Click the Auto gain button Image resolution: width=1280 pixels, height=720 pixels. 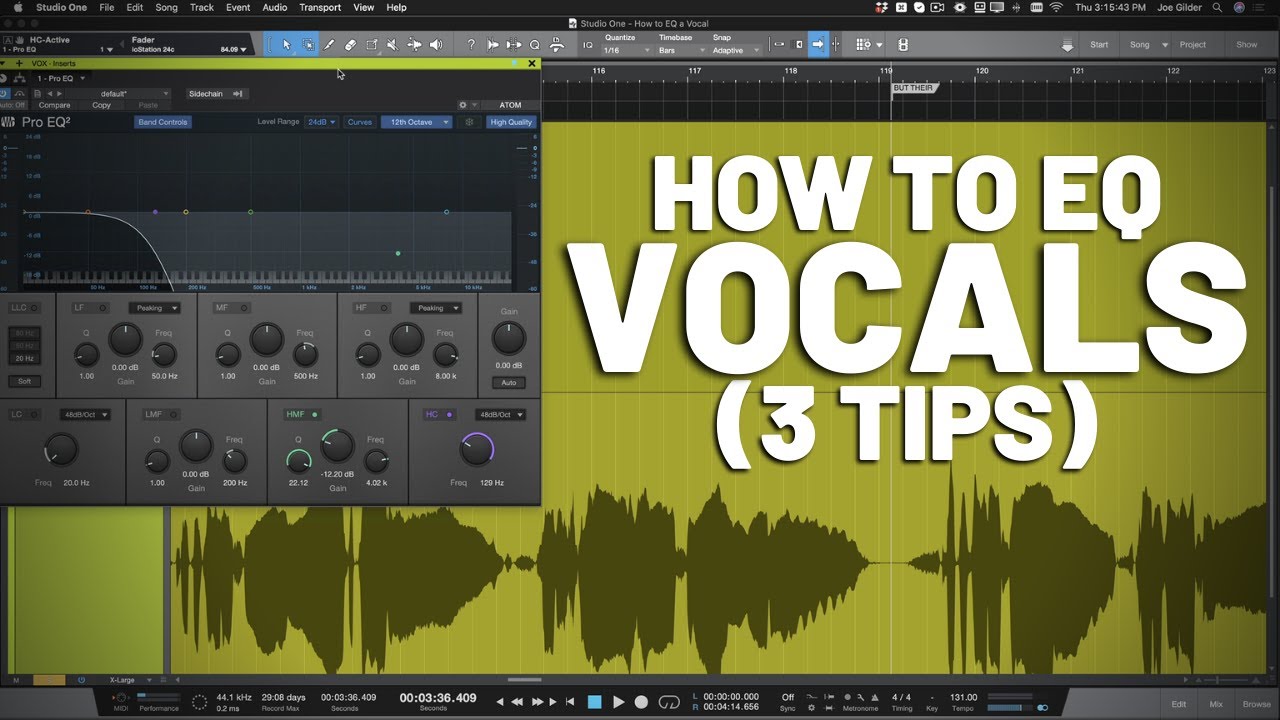(508, 383)
